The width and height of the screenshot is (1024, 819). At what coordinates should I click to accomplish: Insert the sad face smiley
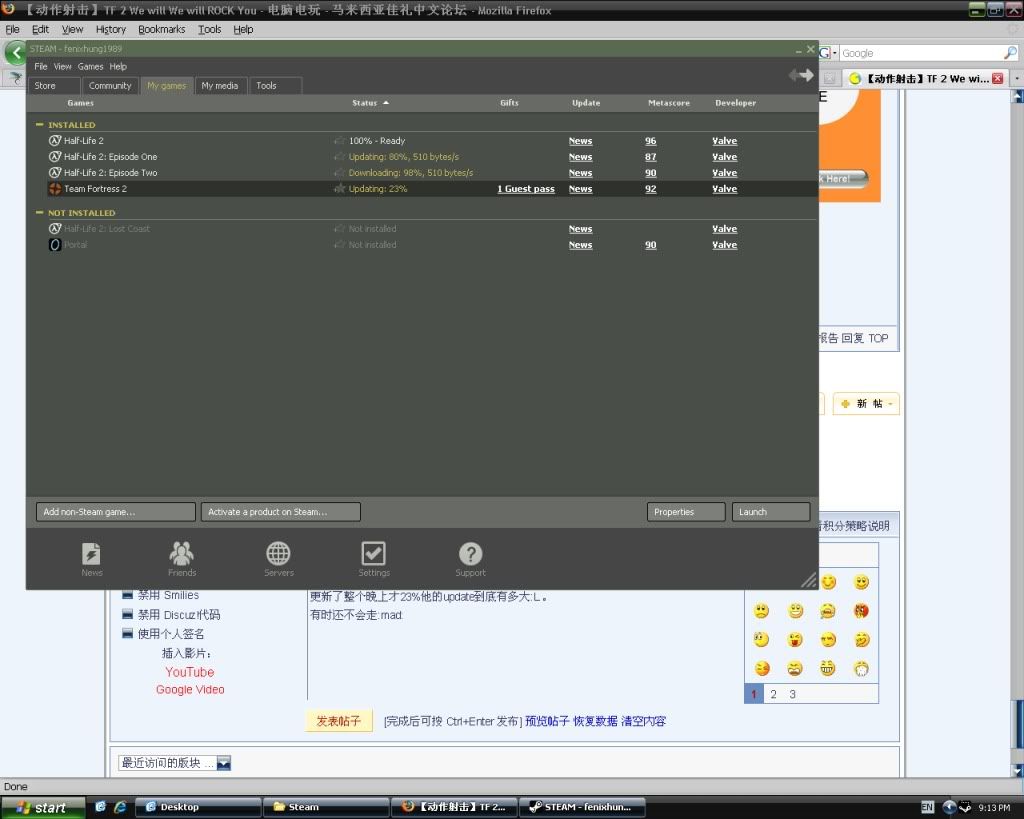point(761,611)
